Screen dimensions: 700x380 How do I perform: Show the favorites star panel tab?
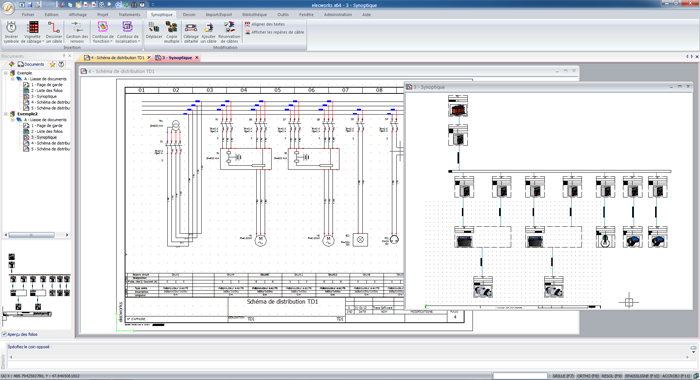point(52,64)
